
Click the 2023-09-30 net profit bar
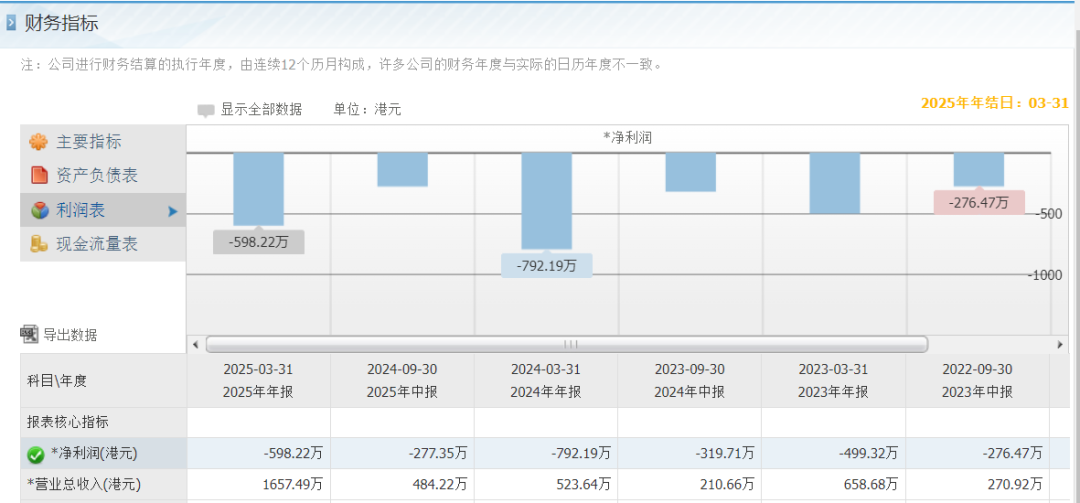tap(690, 172)
